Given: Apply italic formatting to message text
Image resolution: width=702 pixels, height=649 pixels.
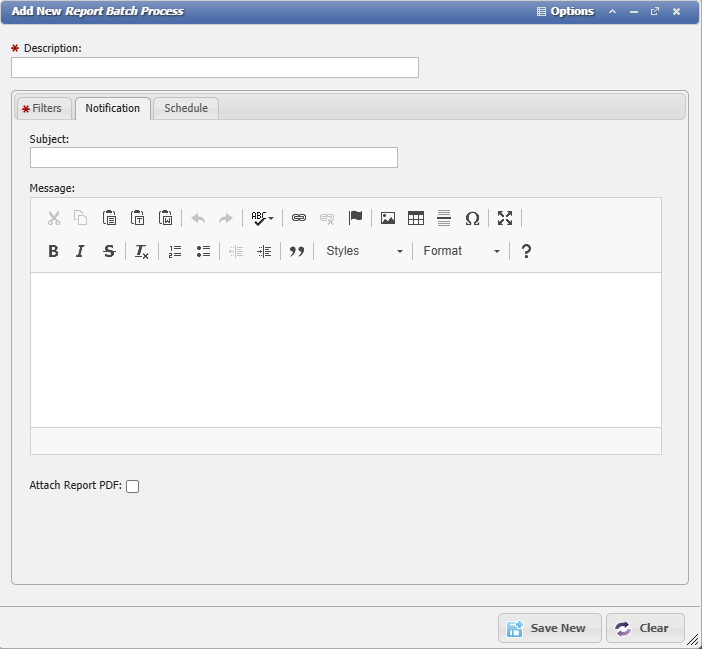Looking at the screenshot, I should coord(81,251).
